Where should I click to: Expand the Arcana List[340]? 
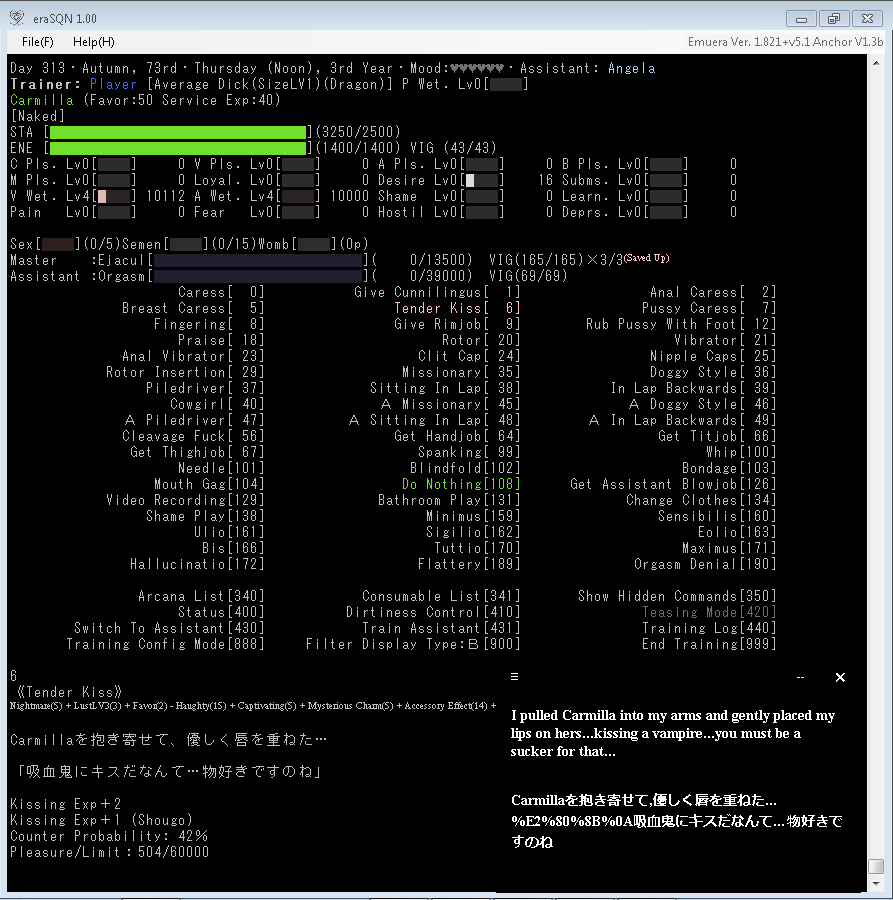(x=201, y=596)
